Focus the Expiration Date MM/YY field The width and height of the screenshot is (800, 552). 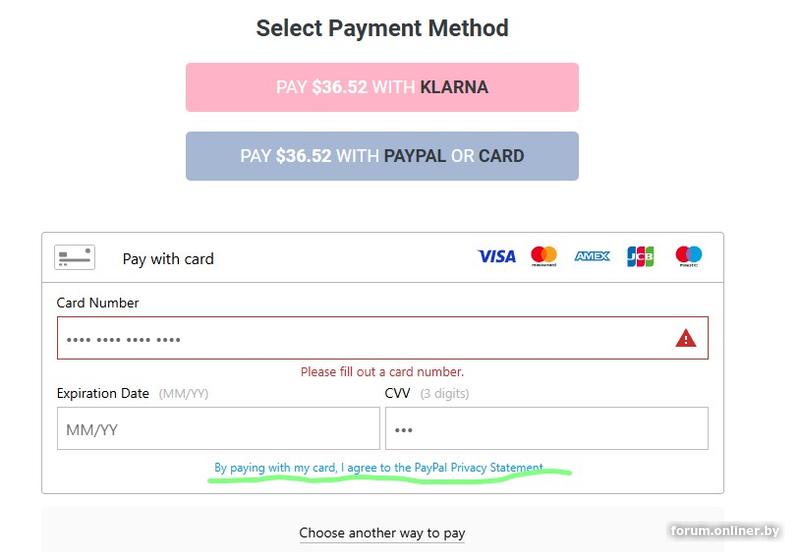[218, 429]
